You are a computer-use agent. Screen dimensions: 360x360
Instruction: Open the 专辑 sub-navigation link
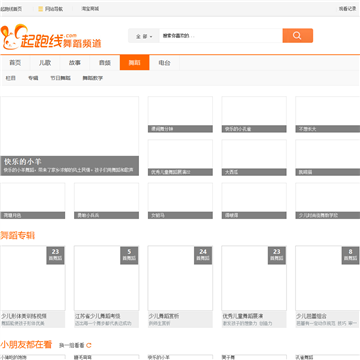click(33, 78)
